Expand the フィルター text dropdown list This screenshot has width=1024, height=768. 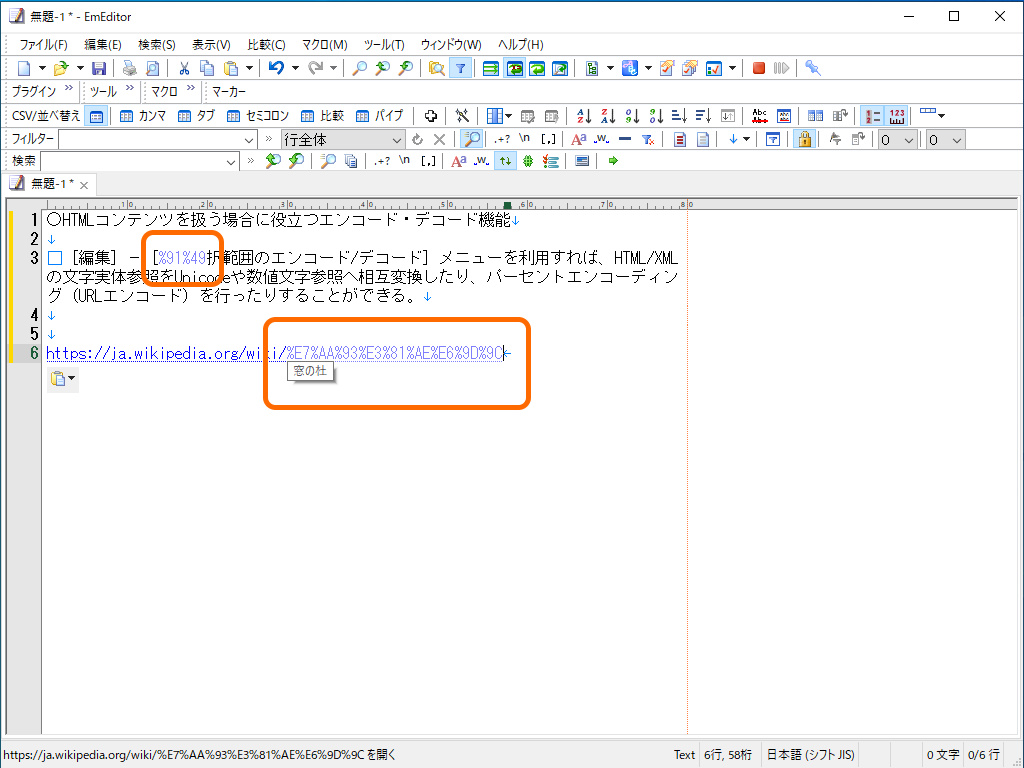[250, 139]
